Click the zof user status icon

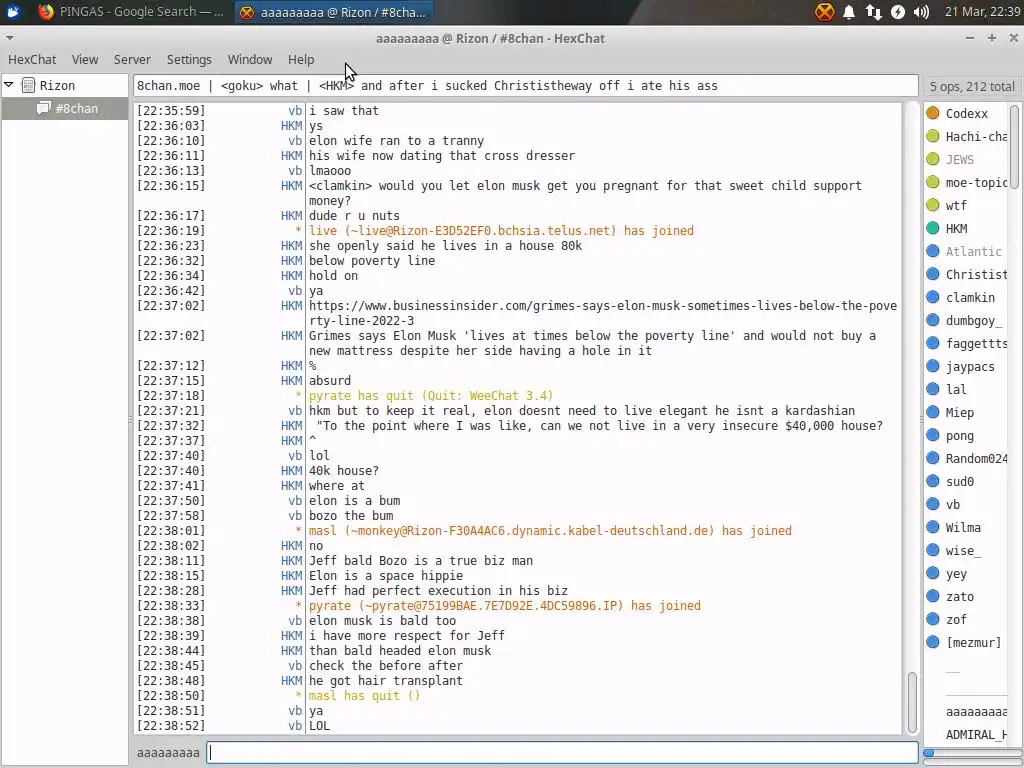click(933, 619)
